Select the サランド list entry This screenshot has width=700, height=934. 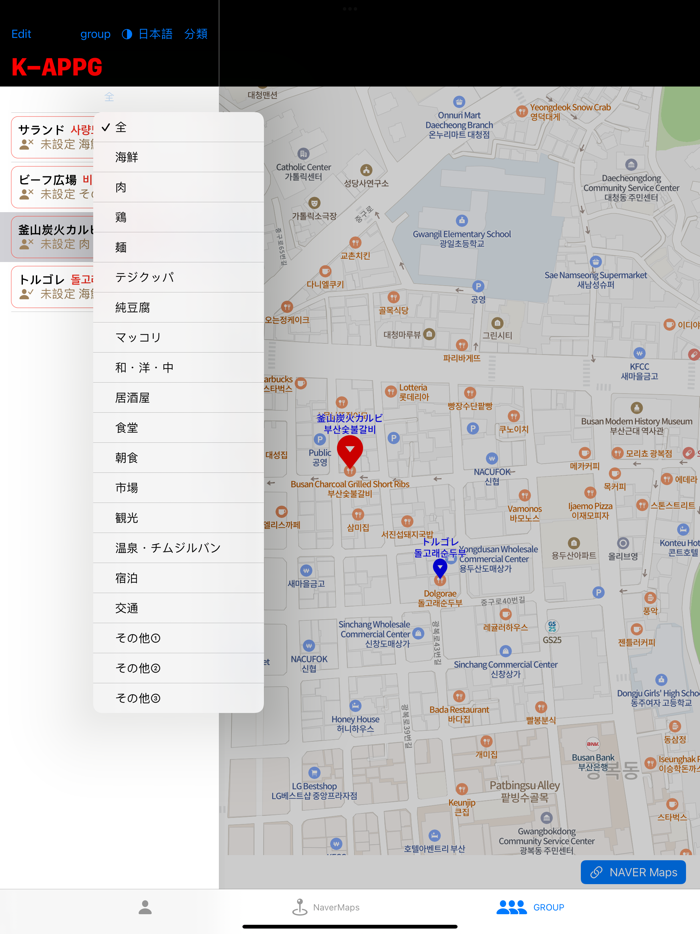pyautogui.click(x=52, y=137)
